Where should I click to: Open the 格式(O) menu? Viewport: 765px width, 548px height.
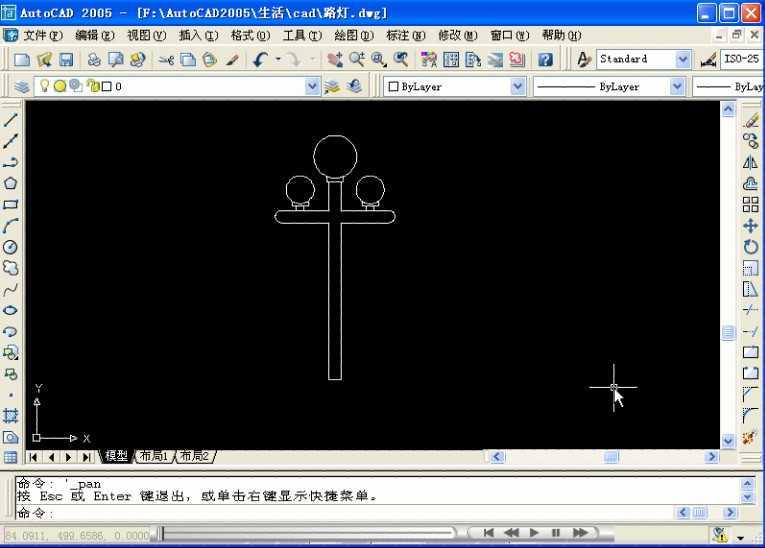[x=250, y=36]
